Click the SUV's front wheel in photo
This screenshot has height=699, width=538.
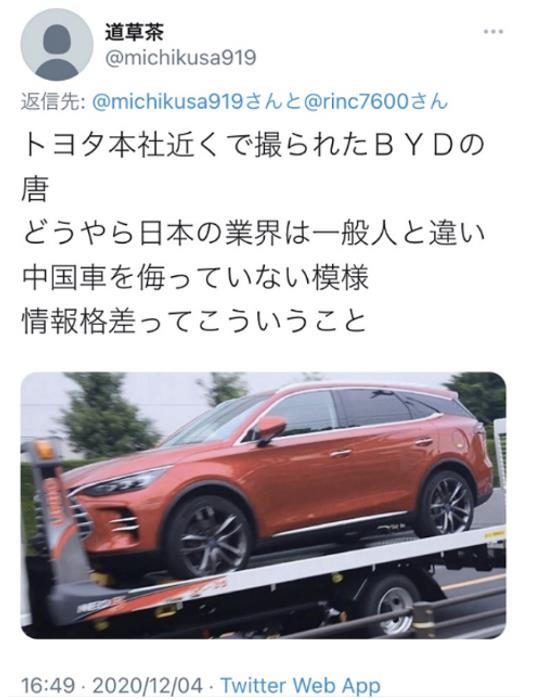[x=209, y=537]
